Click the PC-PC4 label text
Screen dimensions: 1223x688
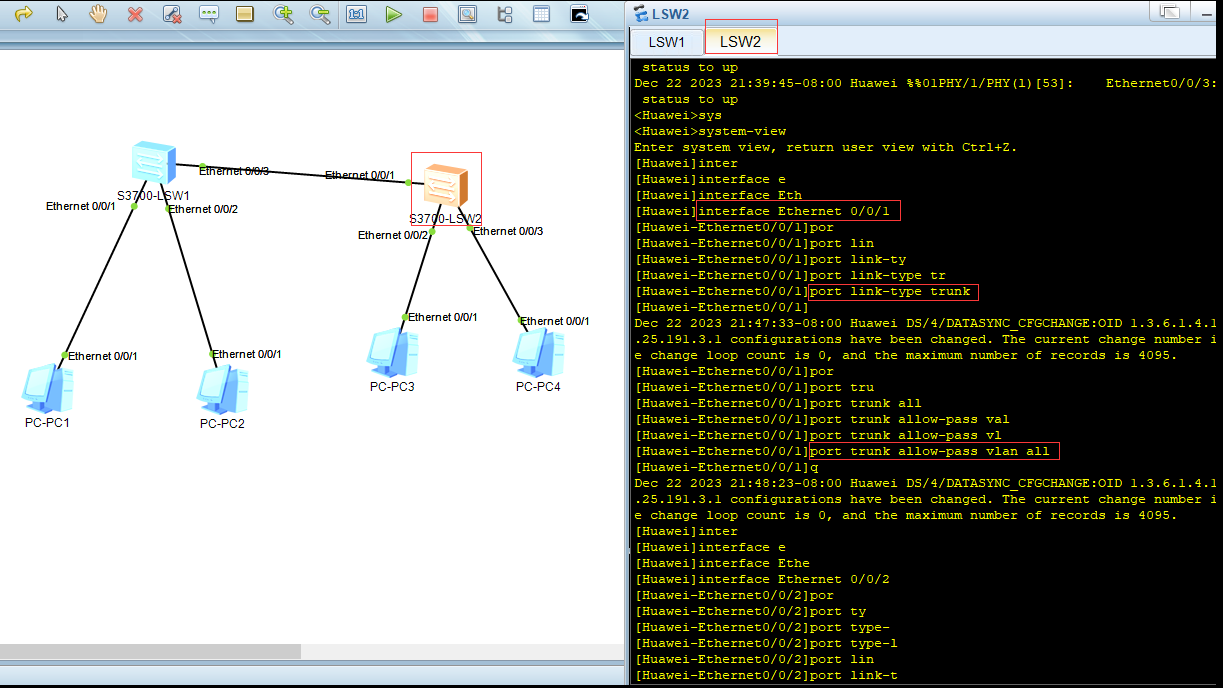click(538, 387)
